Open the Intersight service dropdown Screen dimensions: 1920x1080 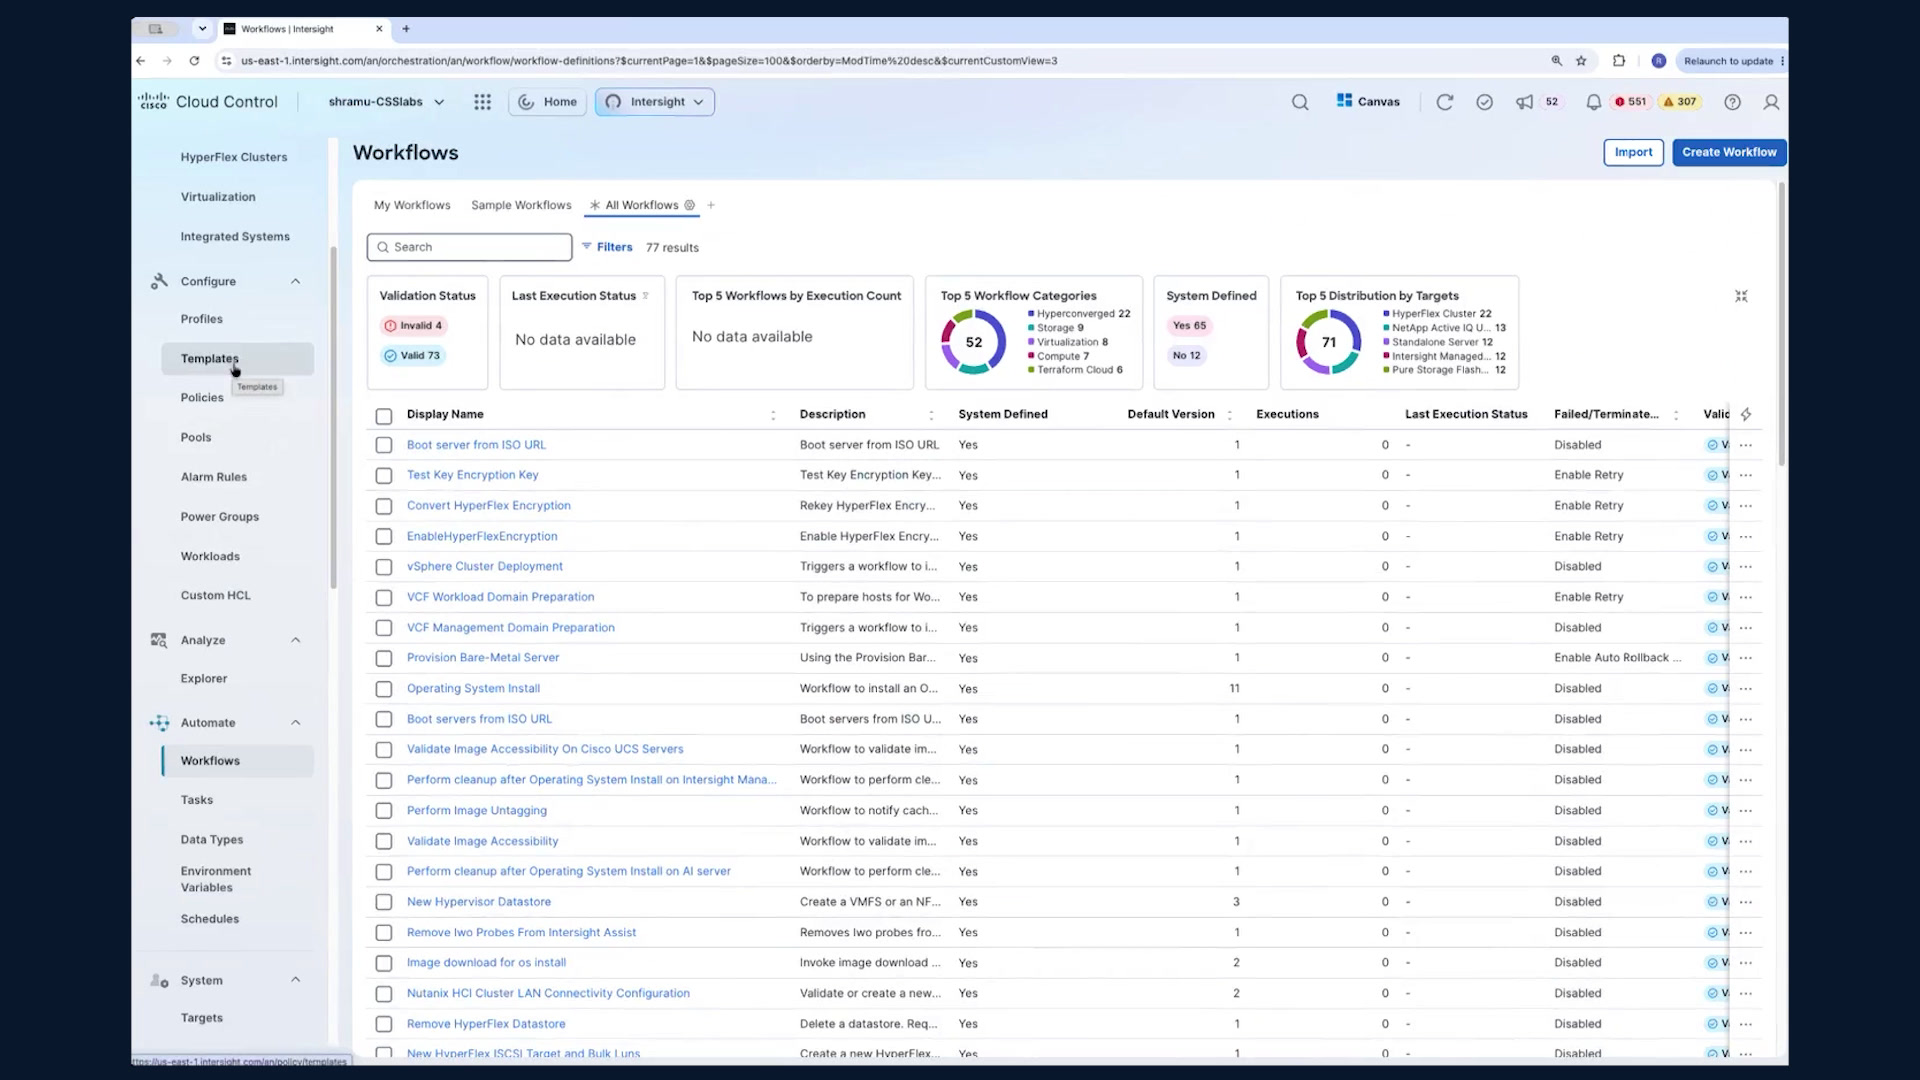point(655,102)
